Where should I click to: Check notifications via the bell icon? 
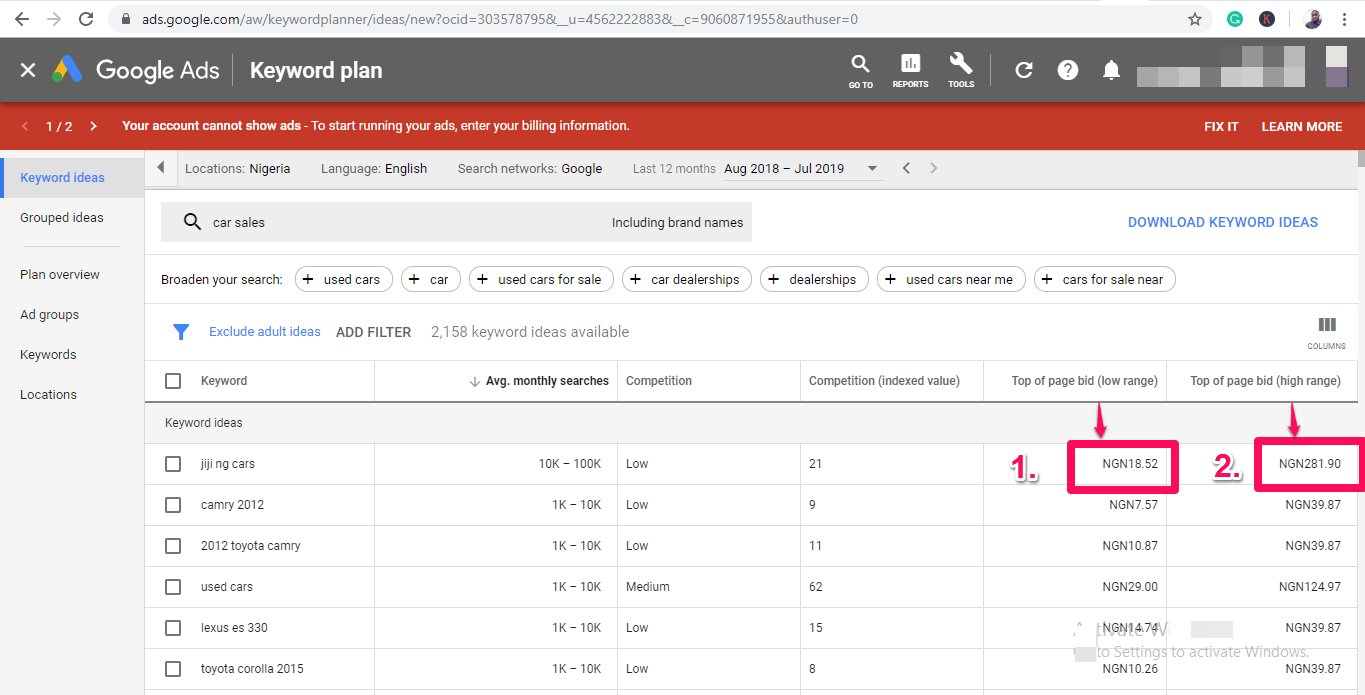coord(1111,69)
